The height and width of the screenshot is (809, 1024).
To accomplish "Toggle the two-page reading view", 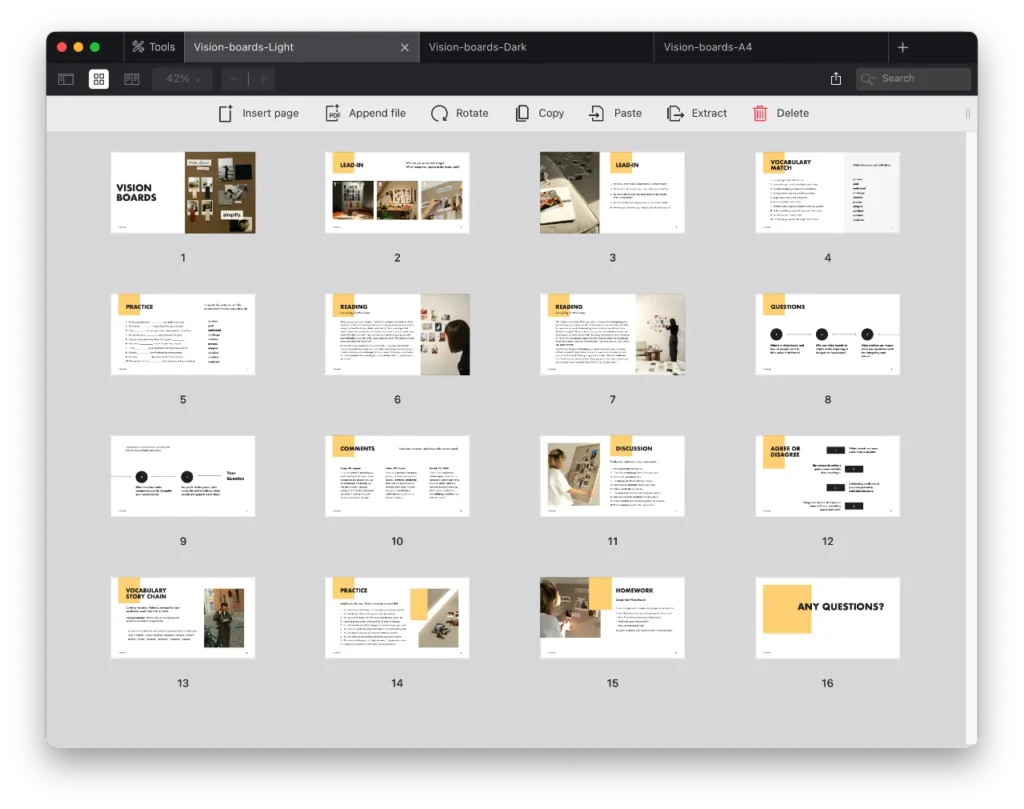I will point(132,79).
